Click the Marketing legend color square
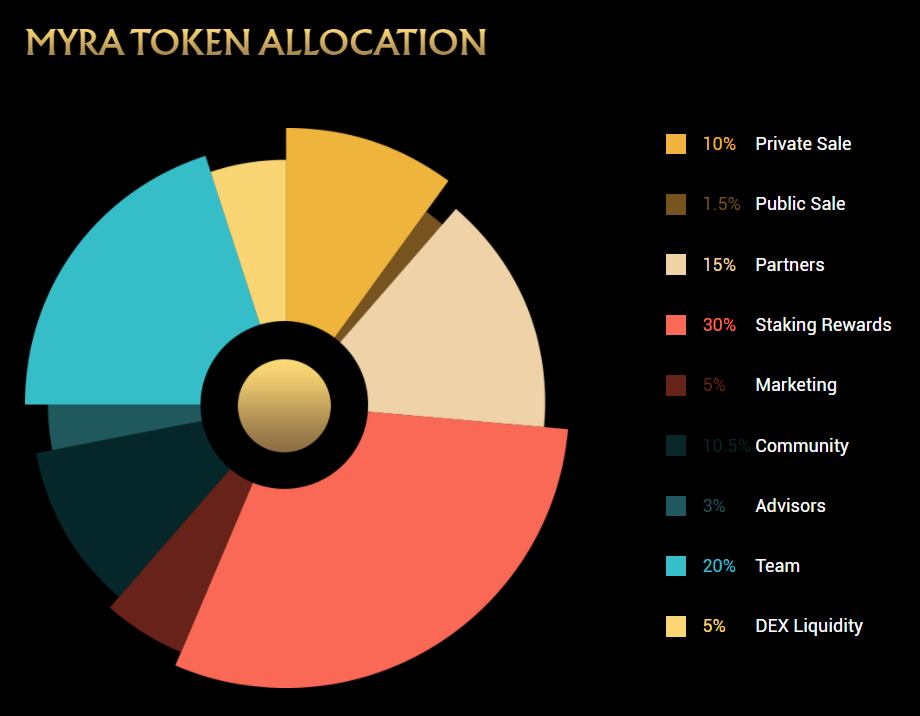The width and height of the screenshot is (920, 716). (676, 385)
